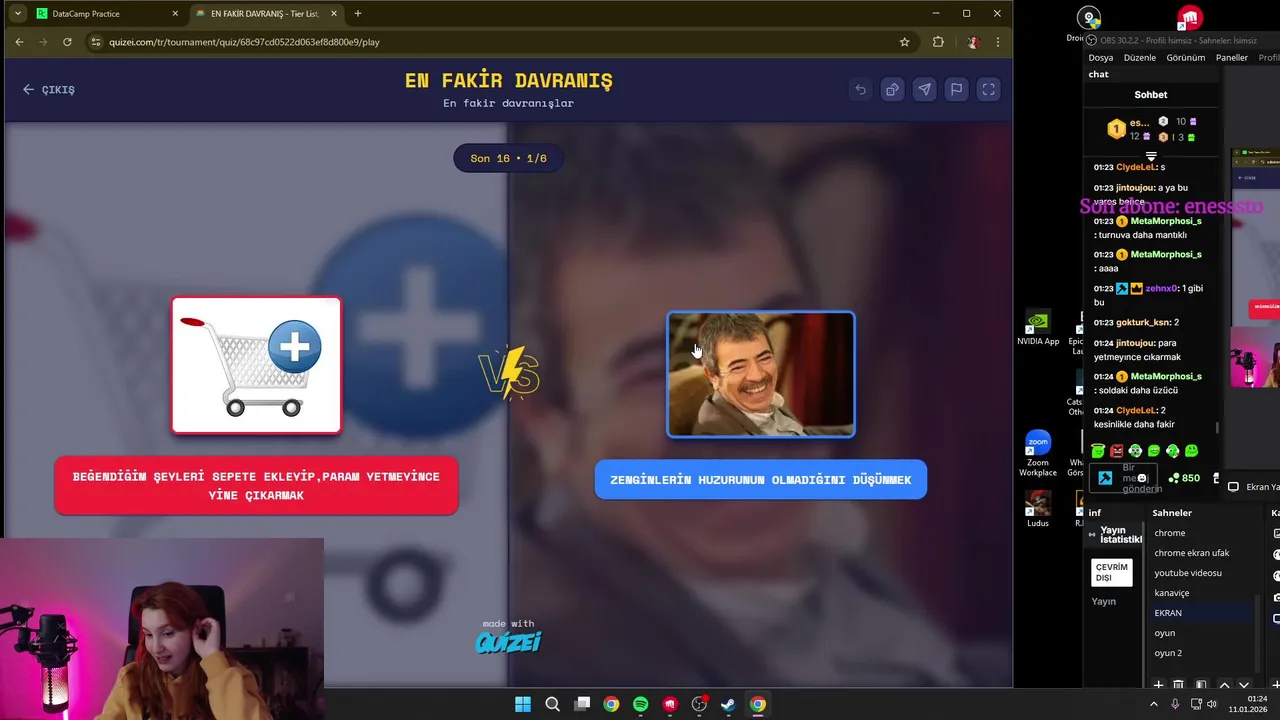Image resolution: width=1280 pixels, height=720 pixels.
Task: Choose the smiling man image option
Action: (x=761, y=374)
